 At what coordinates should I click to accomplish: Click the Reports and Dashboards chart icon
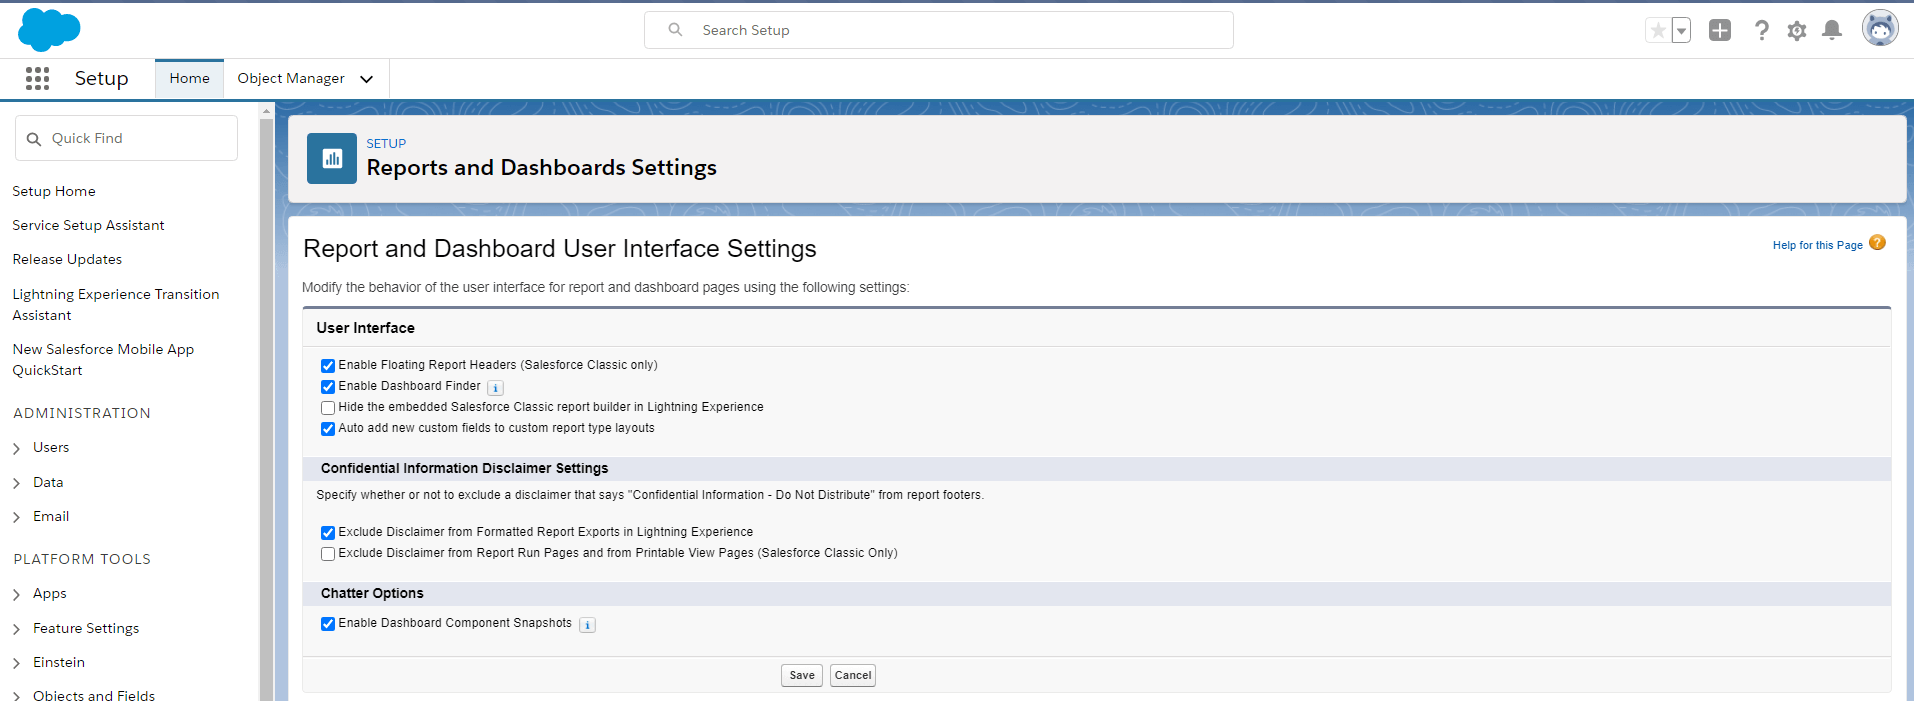click(332, 158)
